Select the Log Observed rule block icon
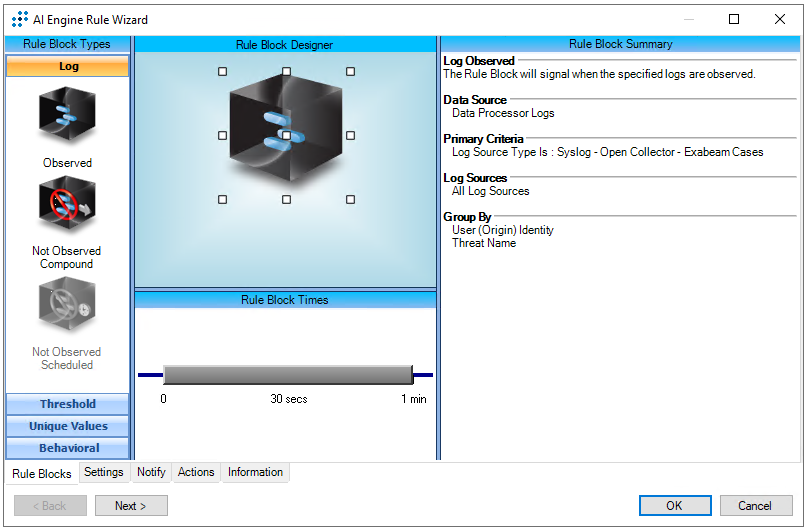Screen dimensions: 807x528 [x=67, y=116]
